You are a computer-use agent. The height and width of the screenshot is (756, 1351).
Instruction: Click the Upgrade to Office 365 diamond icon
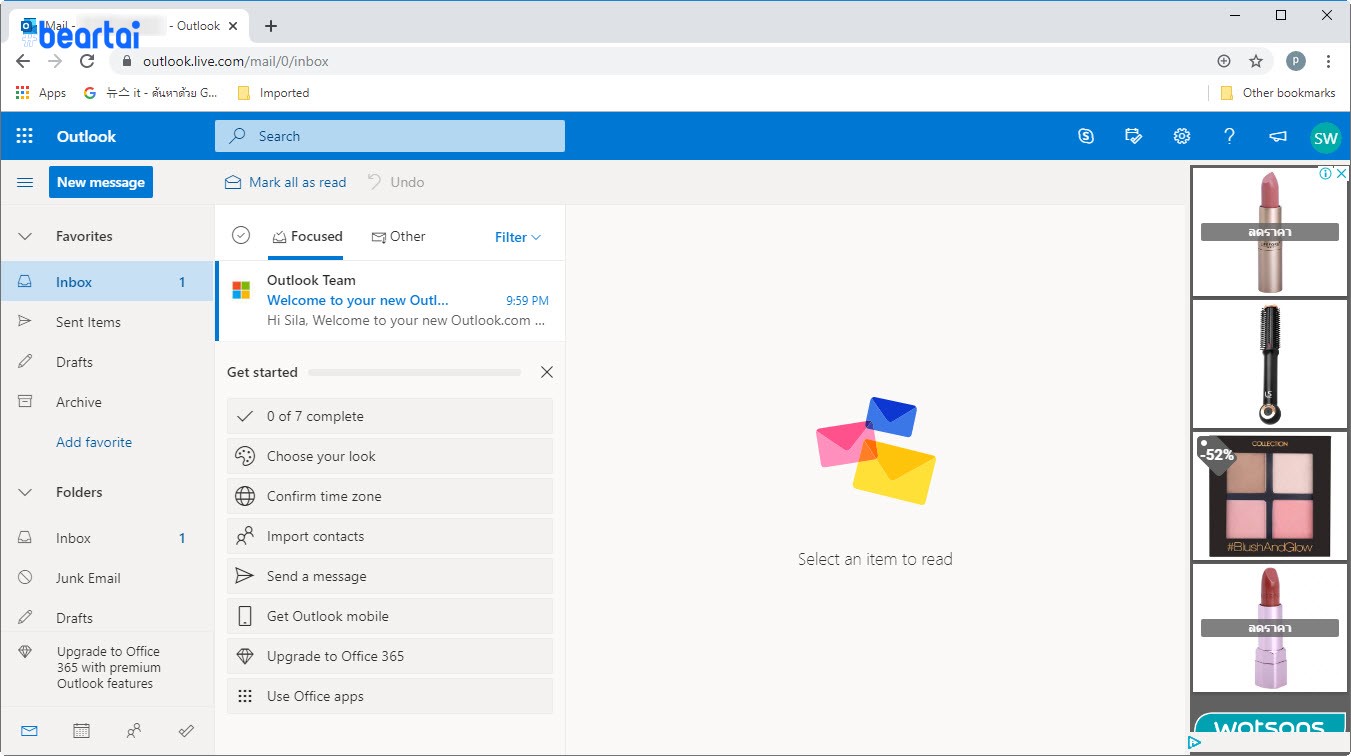click(x=245, y=656)
